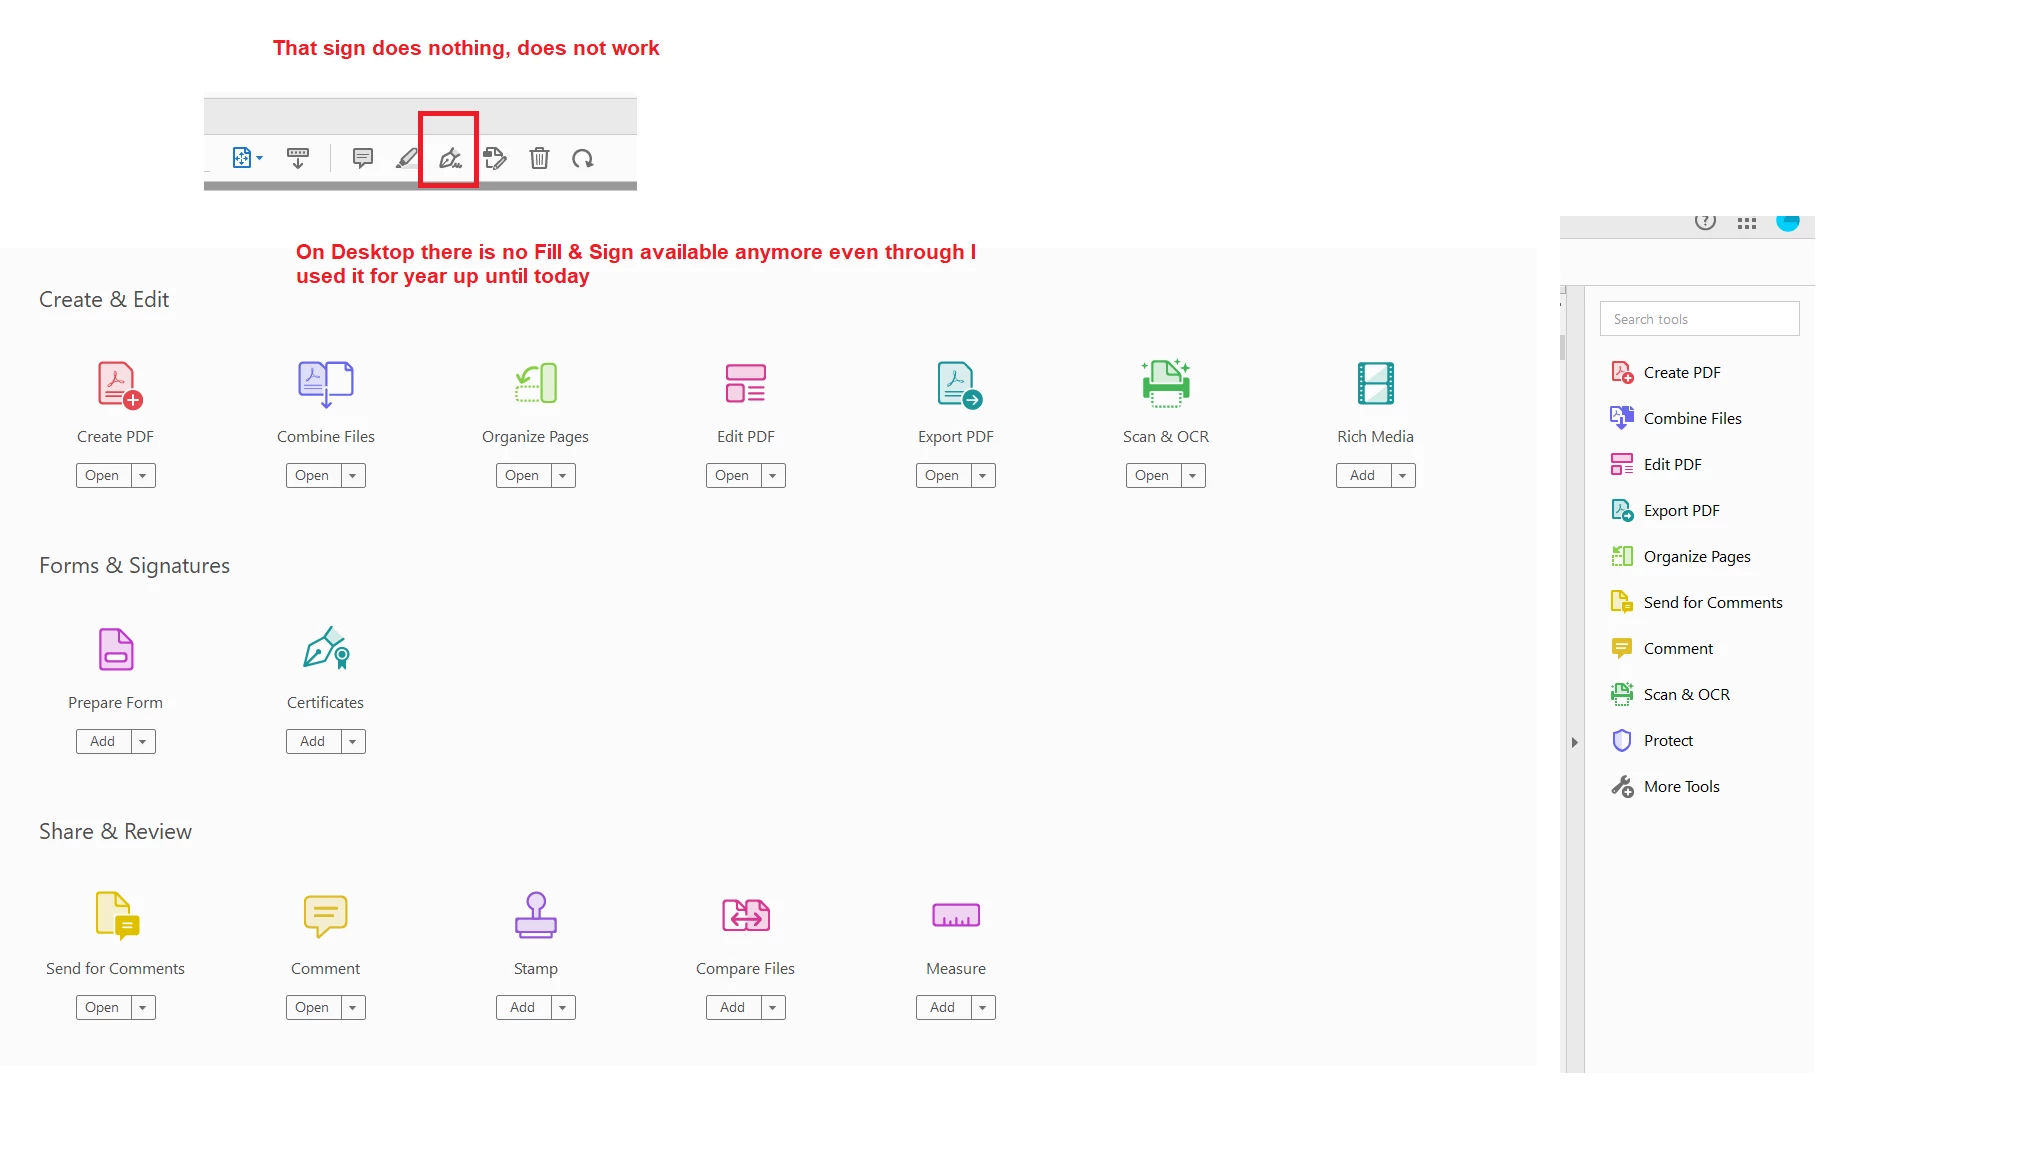
Task: Click the Stamp tool icon
Action: click(535, 915)
